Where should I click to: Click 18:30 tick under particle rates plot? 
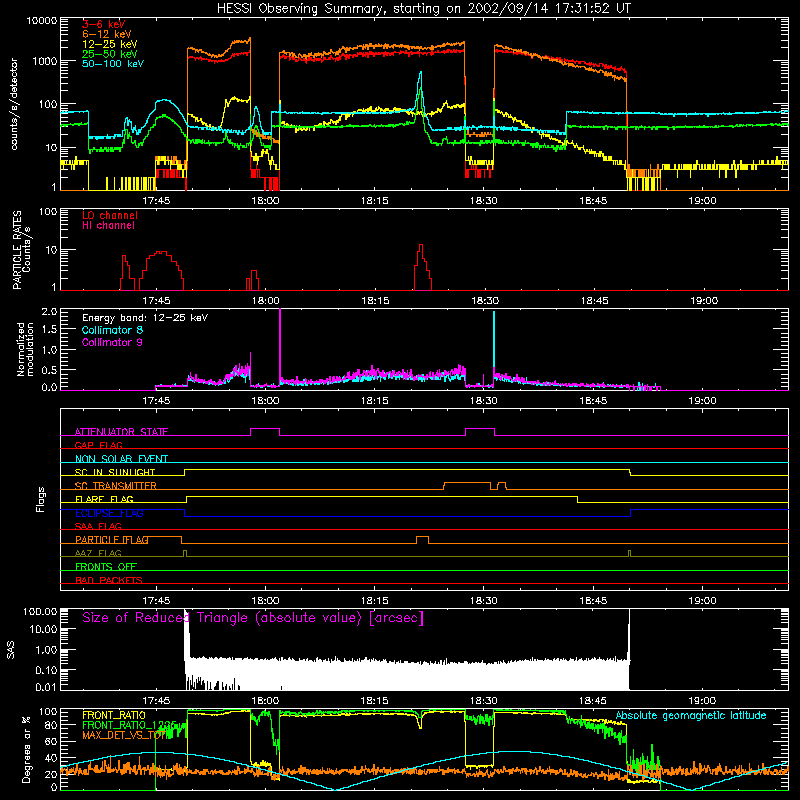point(484,301)
